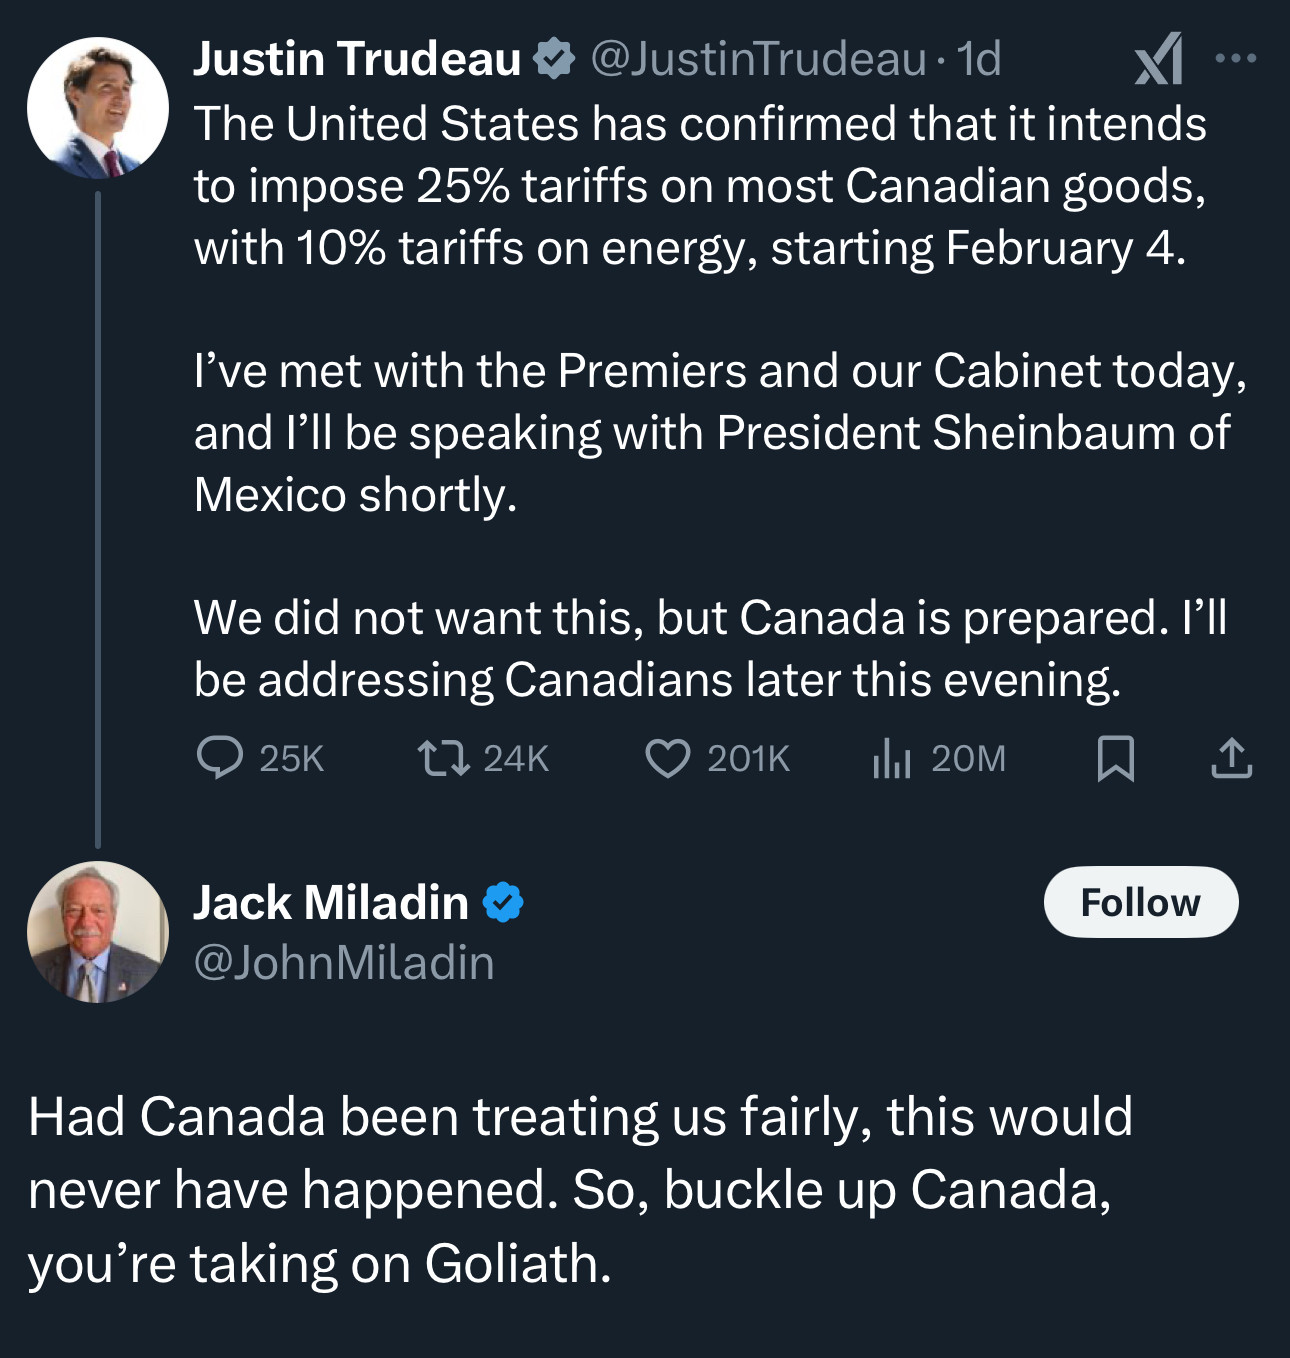Click the verified badge next to Justin Trudeau
The height and width of the screenshot is (1358, 1290).
(553, 59)
